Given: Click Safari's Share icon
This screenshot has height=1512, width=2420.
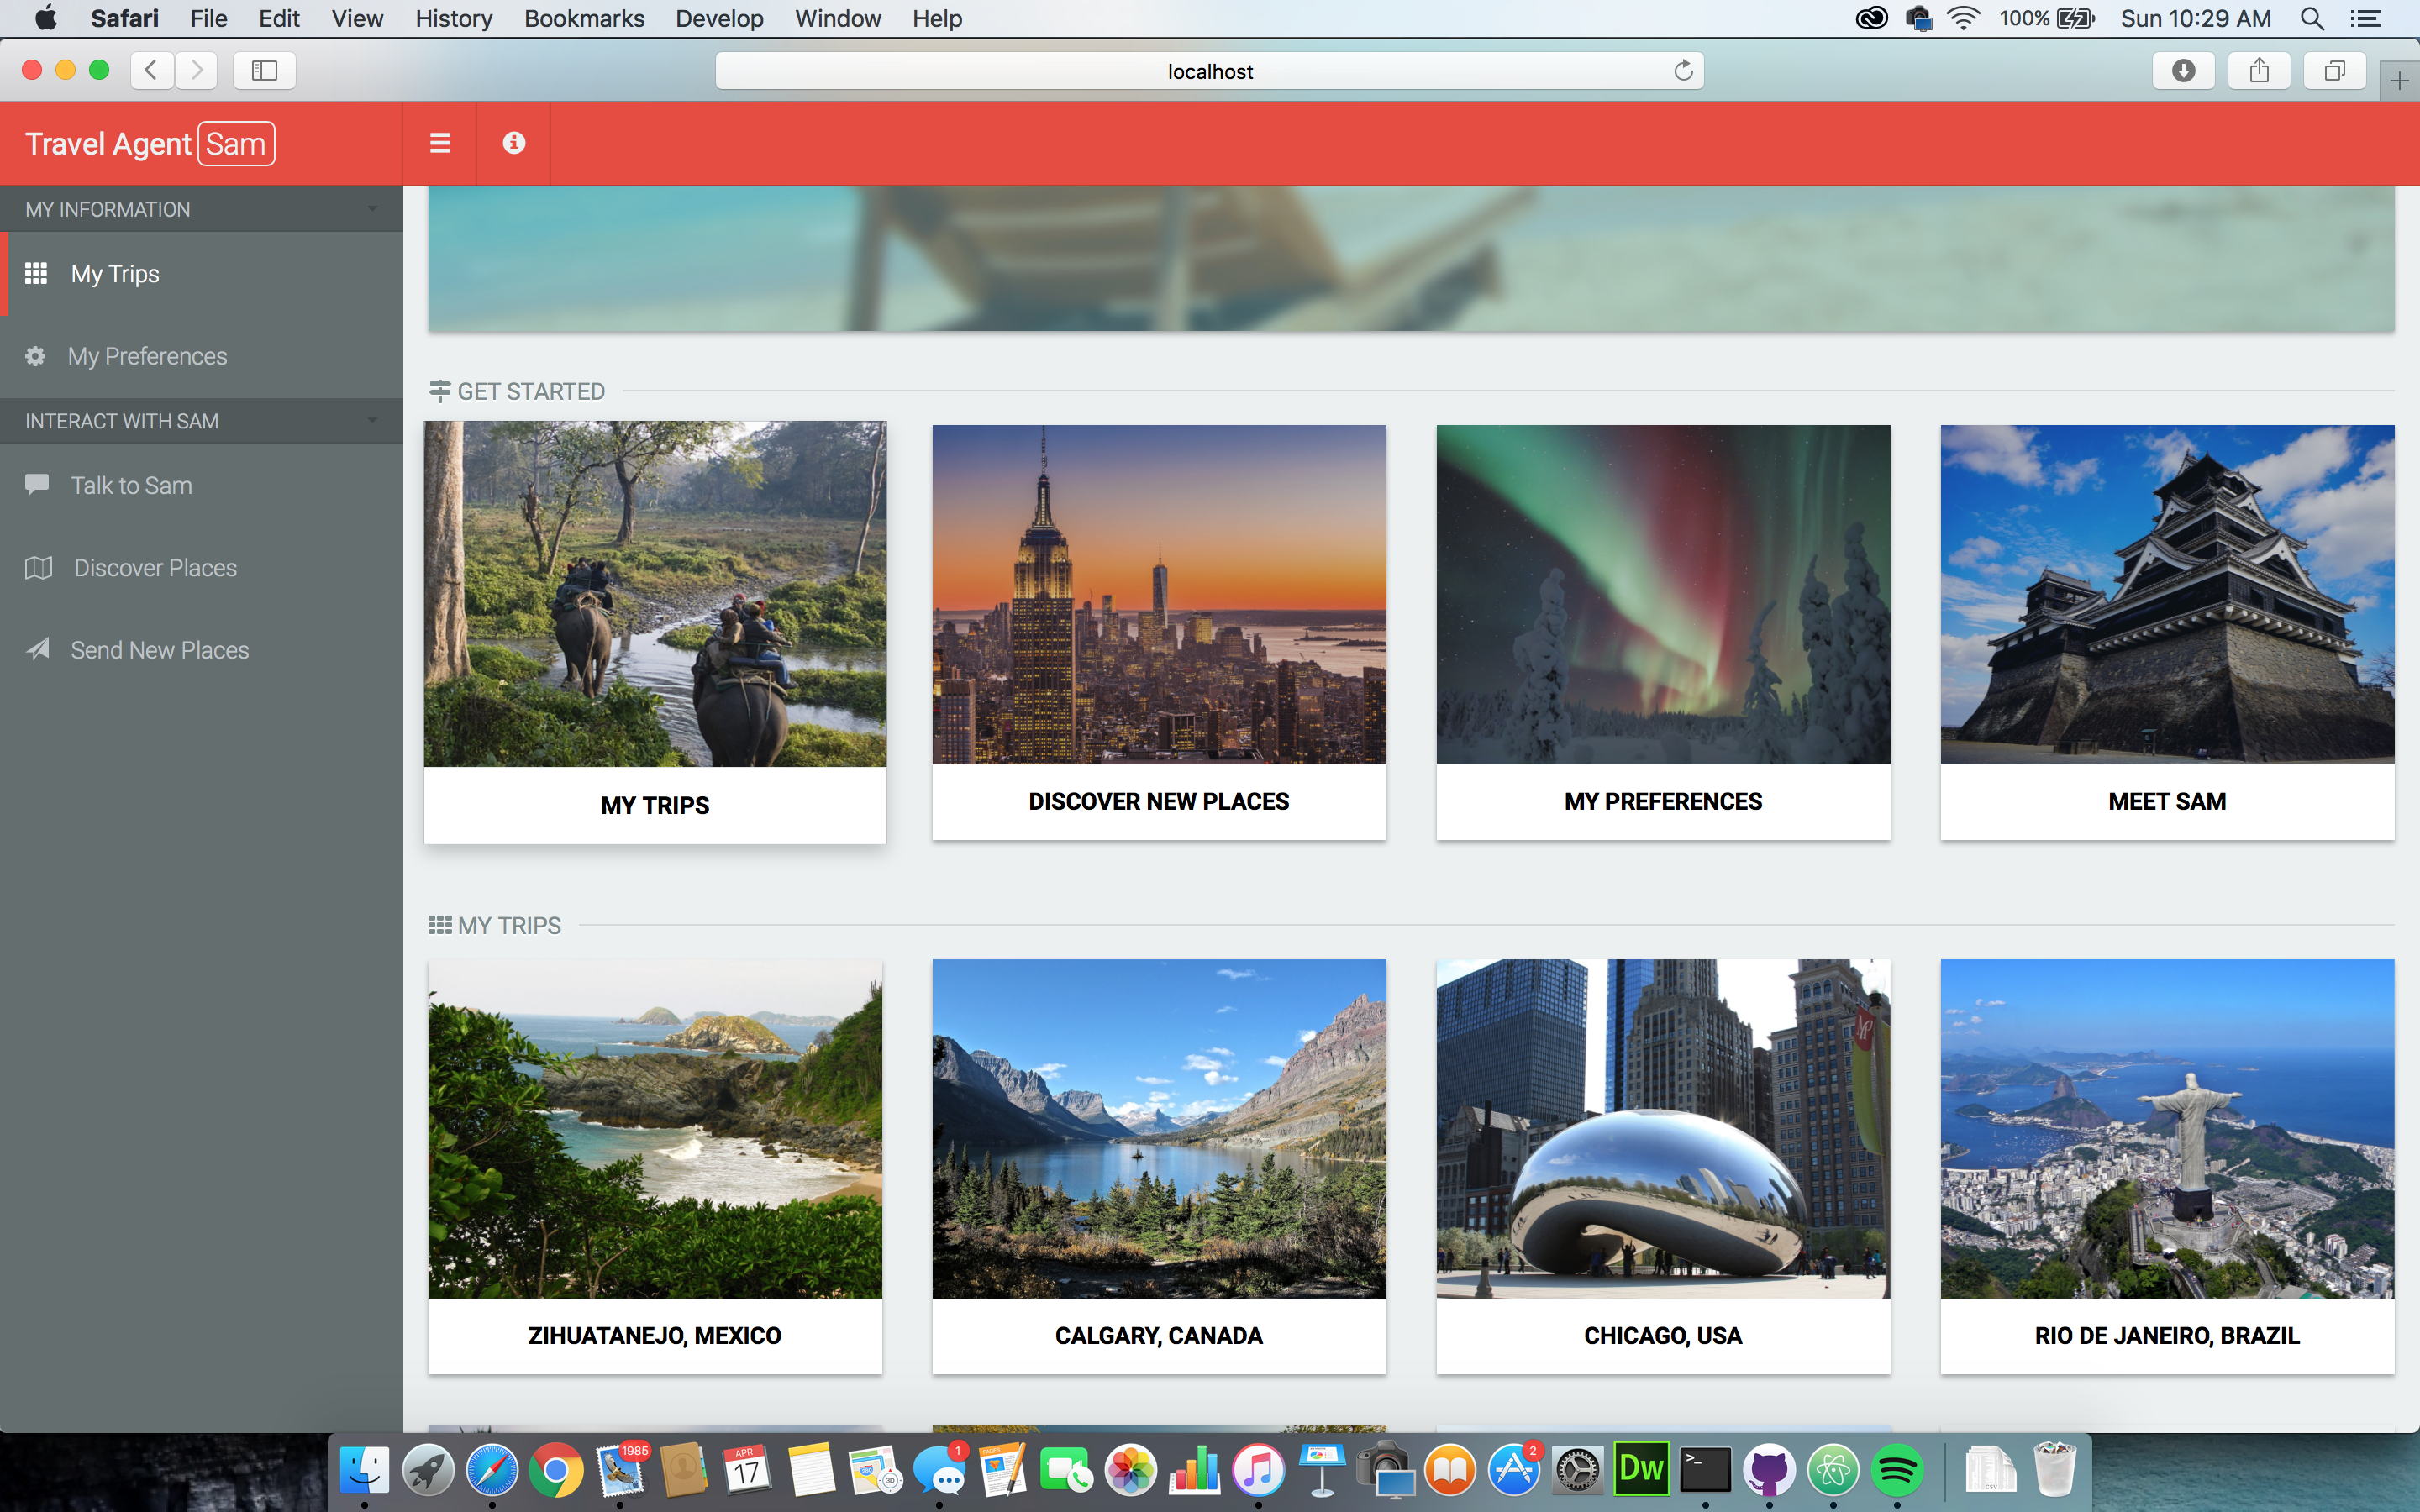Looking at the screenshot, I should [2259, 70].
